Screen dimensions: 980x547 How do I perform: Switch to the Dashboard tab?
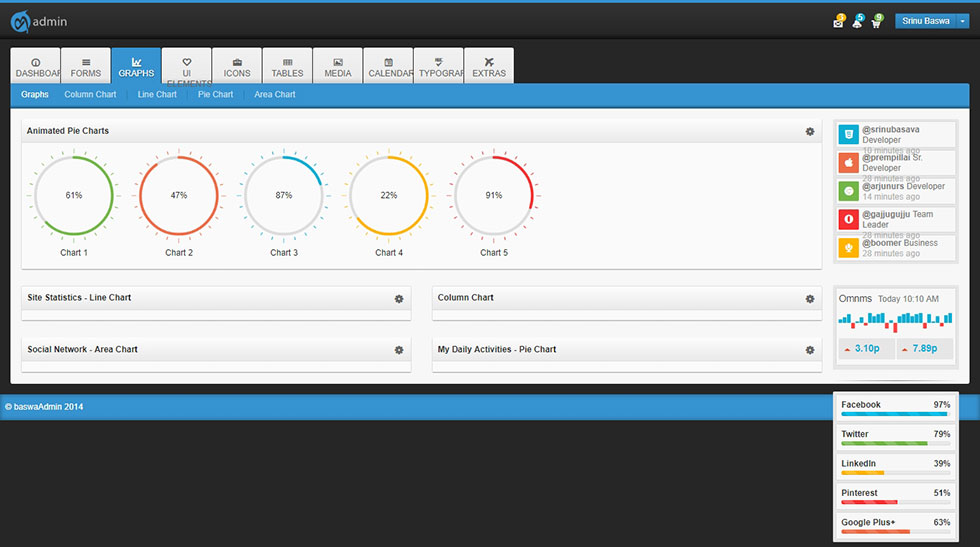pyautogui.click(x=36, y=66)
